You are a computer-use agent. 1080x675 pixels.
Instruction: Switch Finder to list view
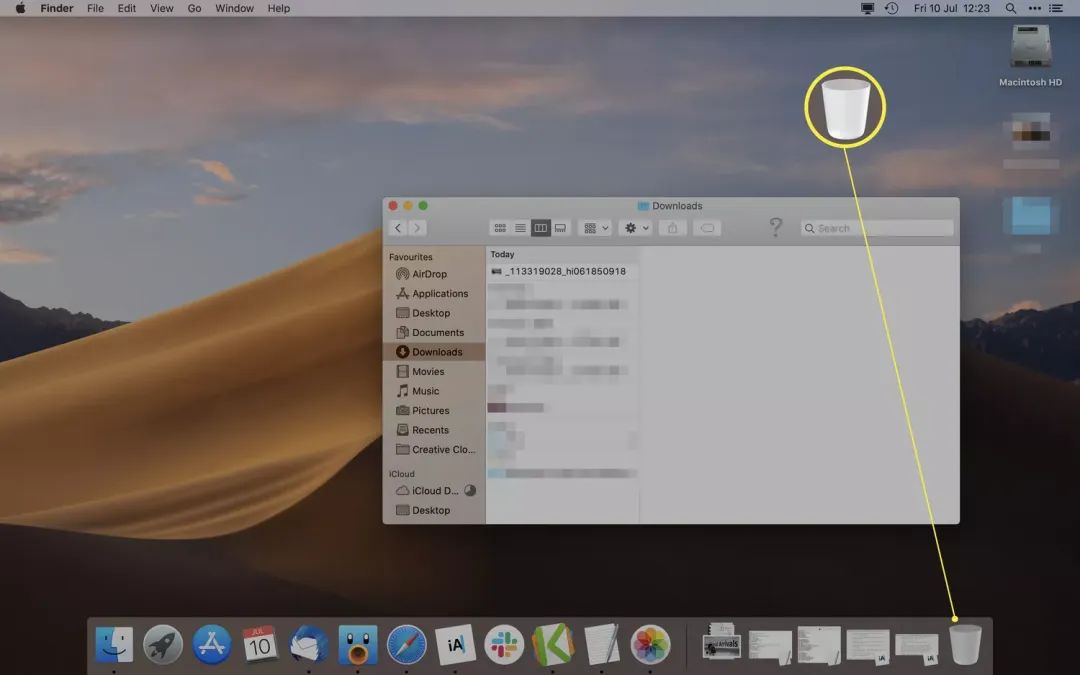(521, 228)
